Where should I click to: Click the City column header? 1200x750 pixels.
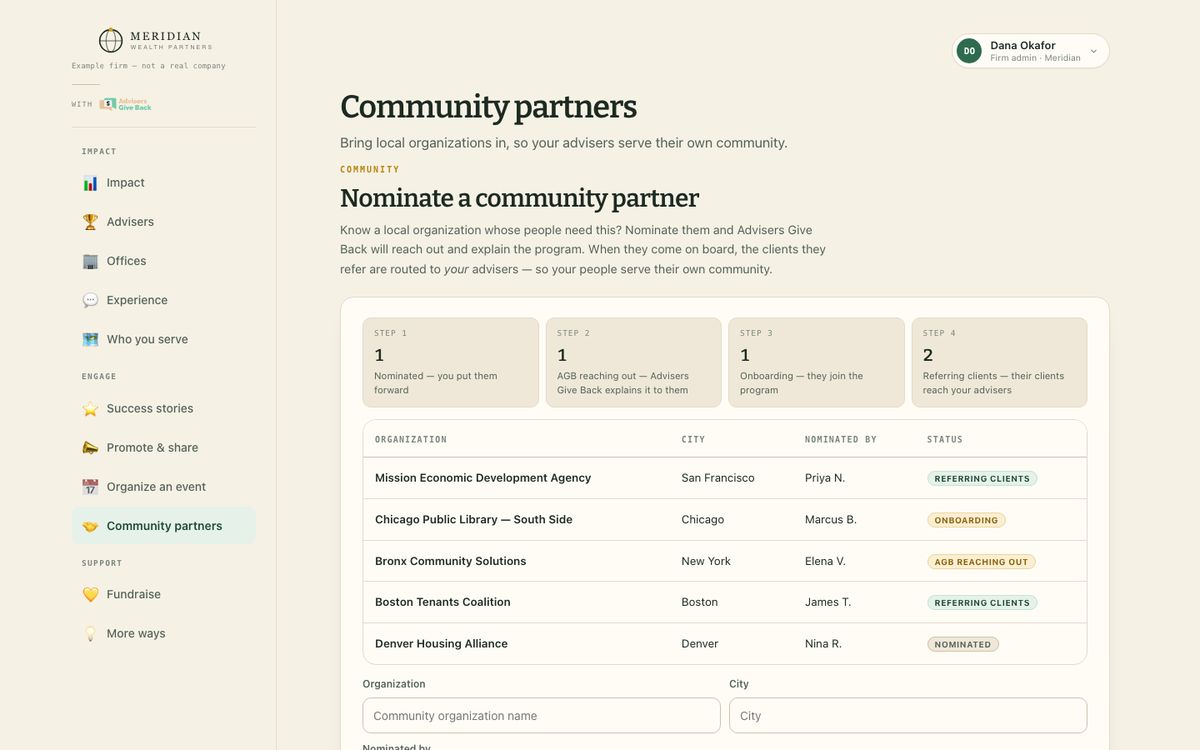pyautogui.click(x=693, y=439)
